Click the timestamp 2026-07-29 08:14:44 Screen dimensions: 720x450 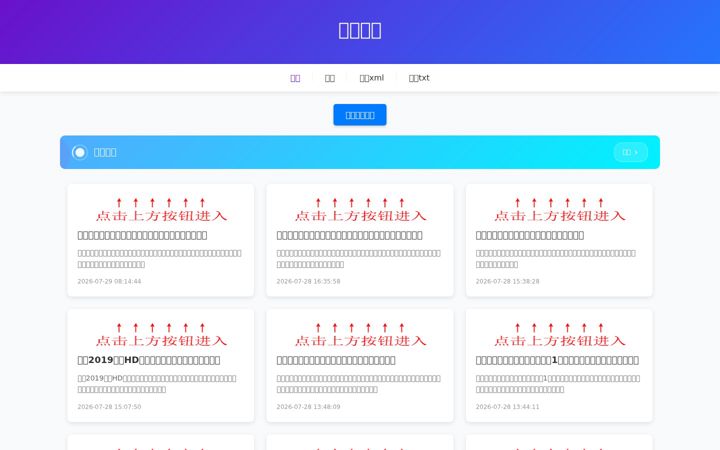click(x=109, y=281)
